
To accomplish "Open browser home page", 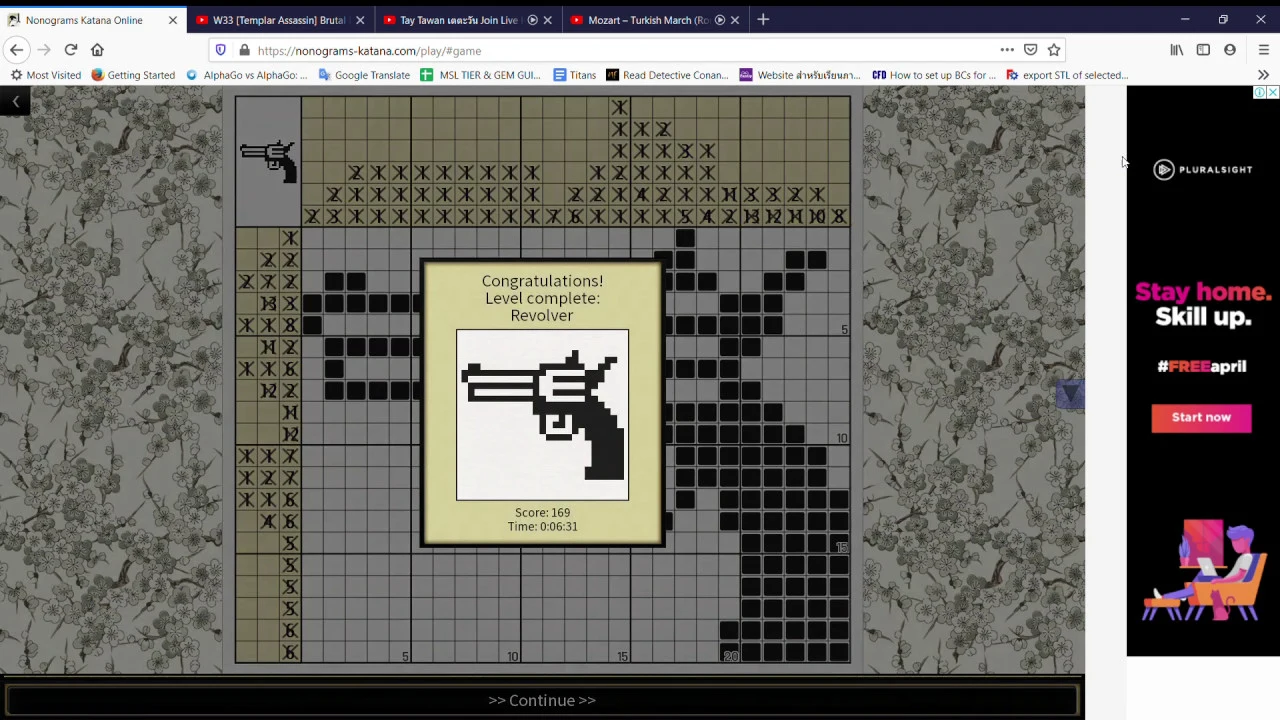I will (97, 50).
